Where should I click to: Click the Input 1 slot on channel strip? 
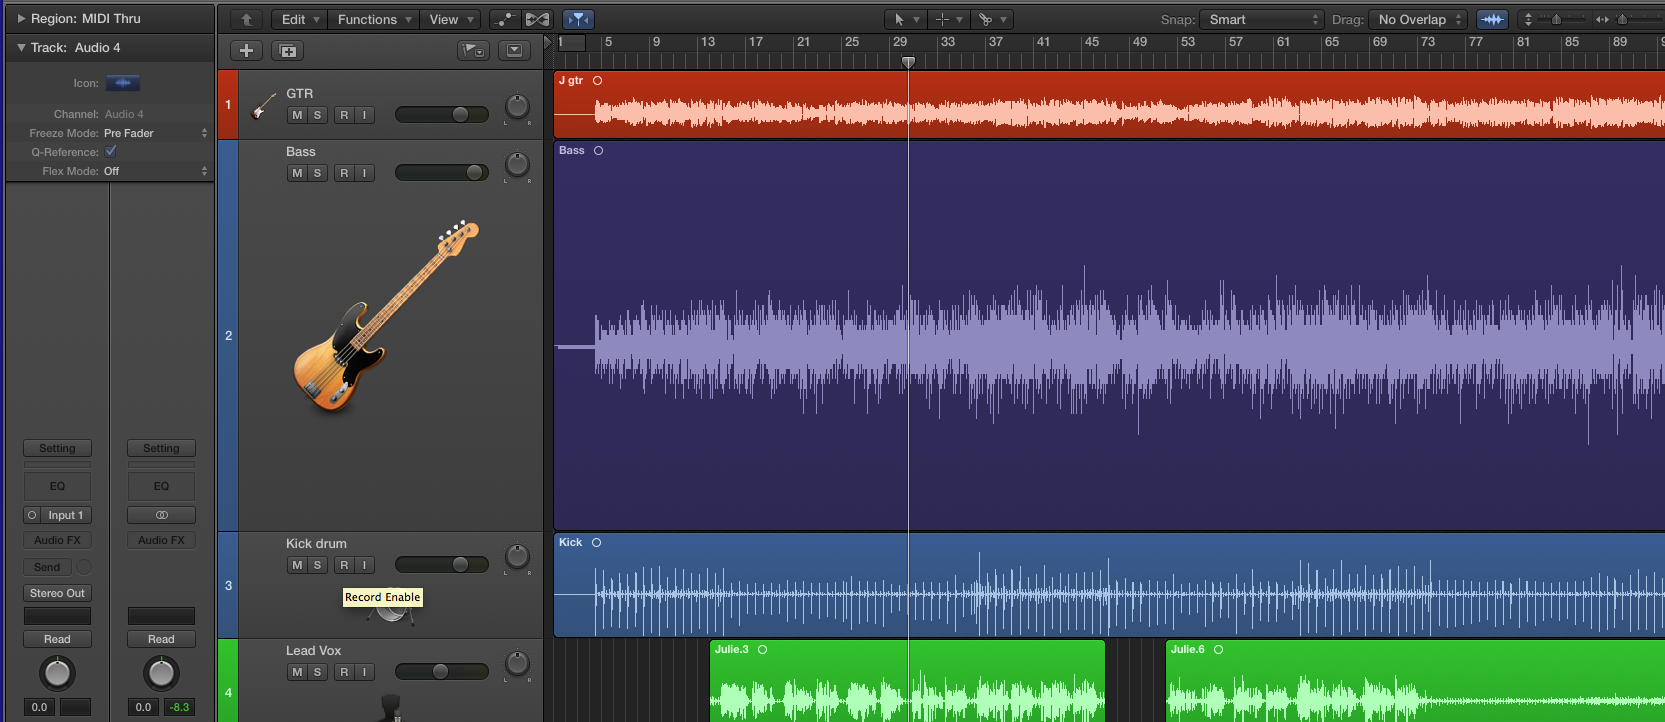[66, 515]
